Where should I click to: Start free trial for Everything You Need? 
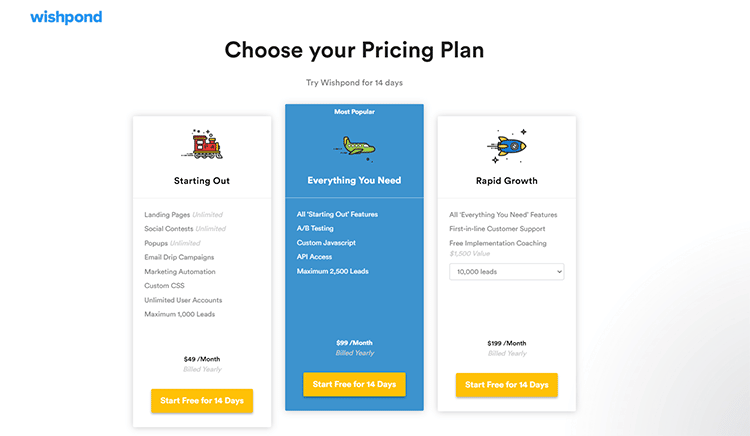354,384
